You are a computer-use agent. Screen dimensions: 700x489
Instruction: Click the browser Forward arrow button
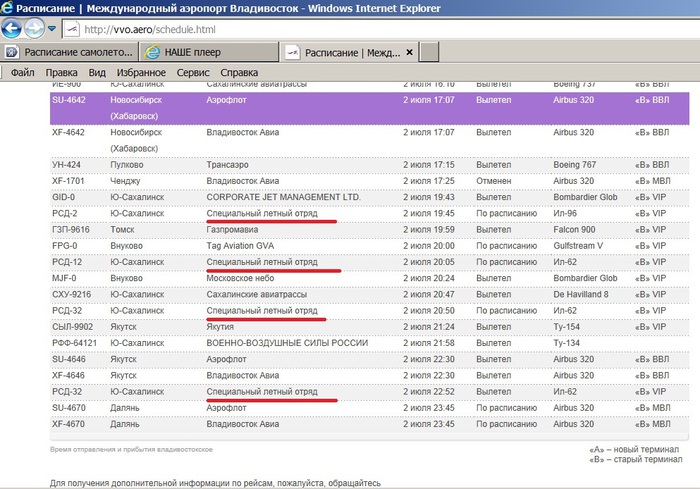34,29
